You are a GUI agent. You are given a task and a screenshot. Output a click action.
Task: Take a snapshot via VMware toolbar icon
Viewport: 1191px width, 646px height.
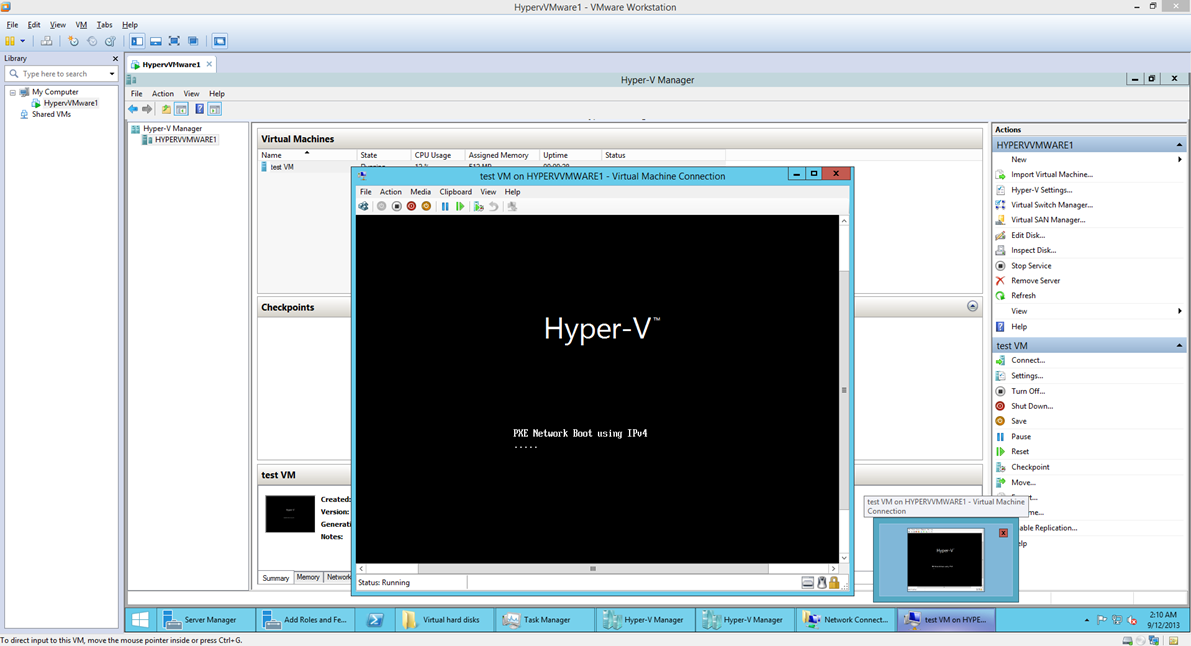(73, 41)
